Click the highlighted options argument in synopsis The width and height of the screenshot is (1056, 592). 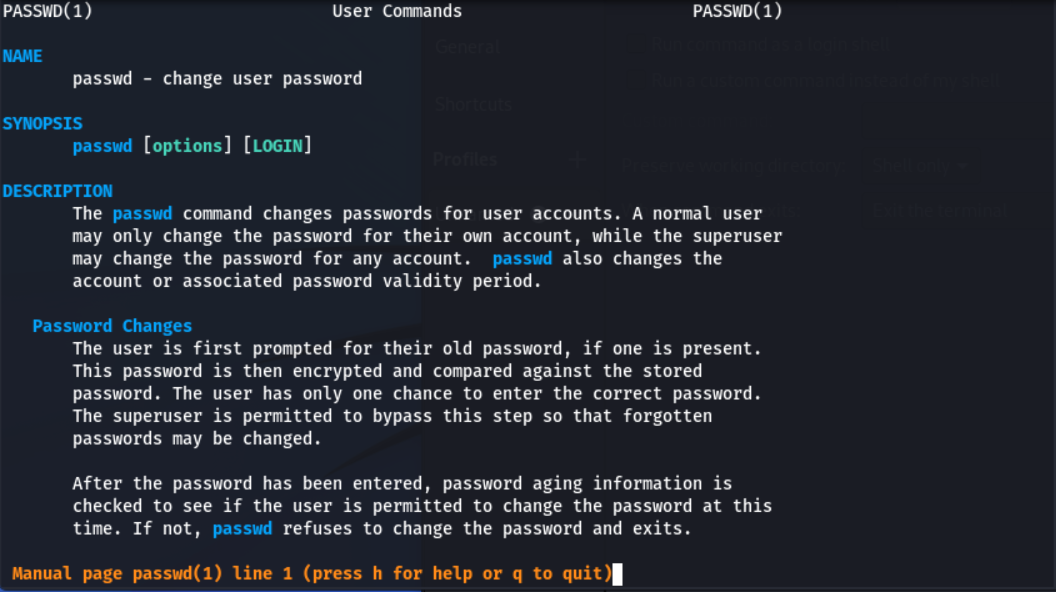(187, 146)
